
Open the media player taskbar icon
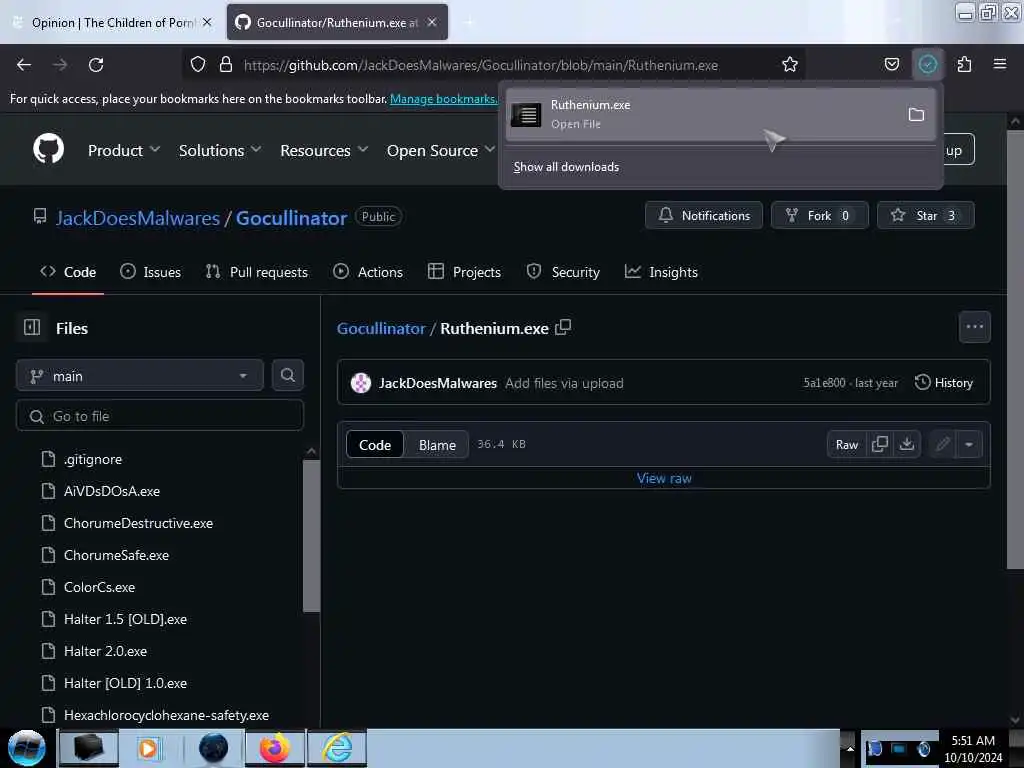click(x=149, y=748)
